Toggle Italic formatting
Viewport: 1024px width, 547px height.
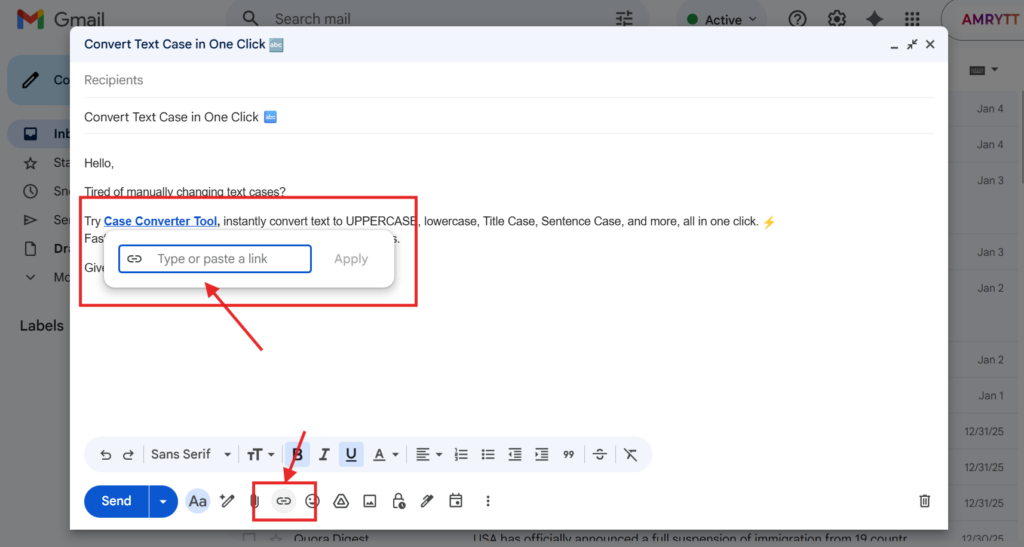click(324, 454)
